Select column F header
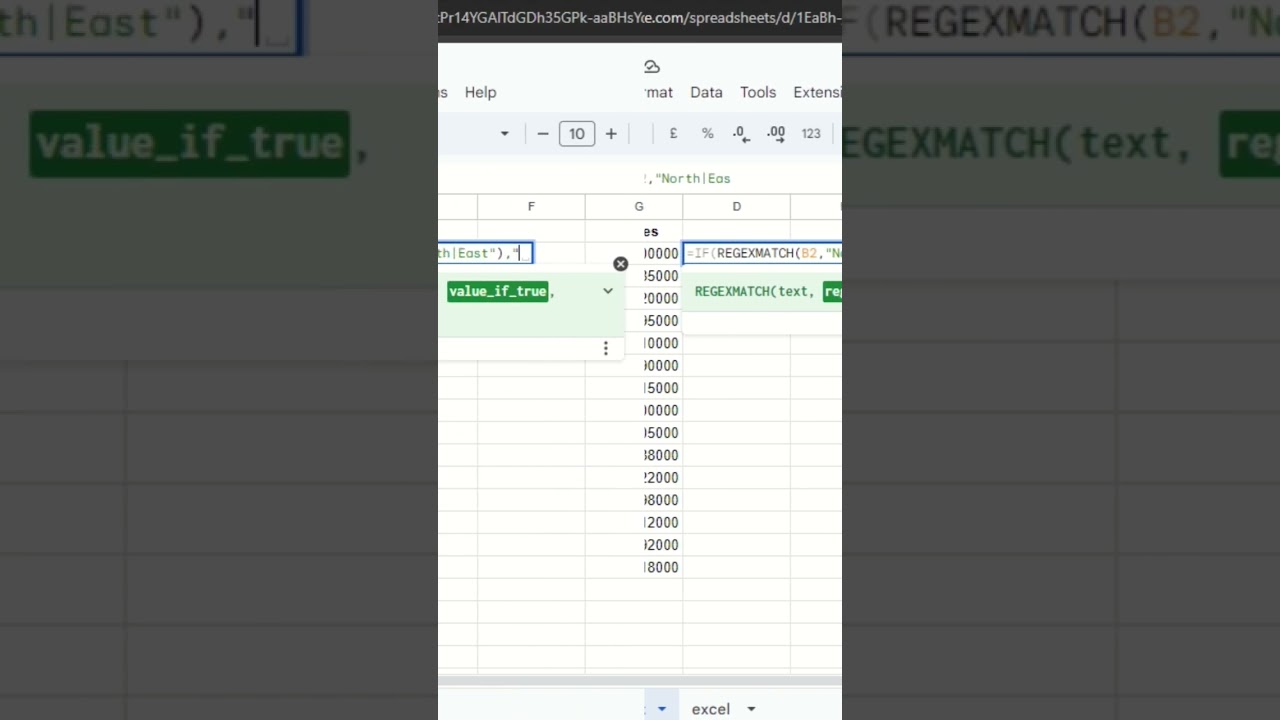This screenshot has width=1280, height=720. pos(531,206)
